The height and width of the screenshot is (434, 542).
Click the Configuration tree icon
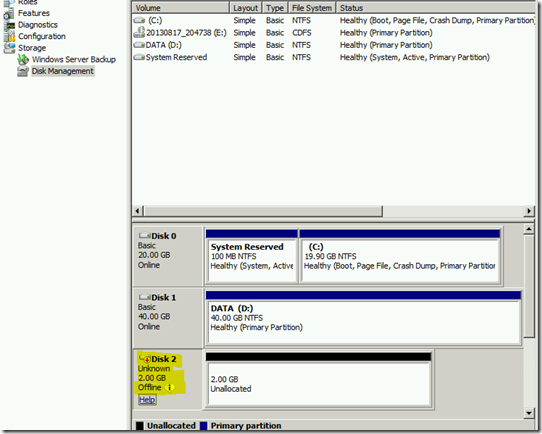9,36
